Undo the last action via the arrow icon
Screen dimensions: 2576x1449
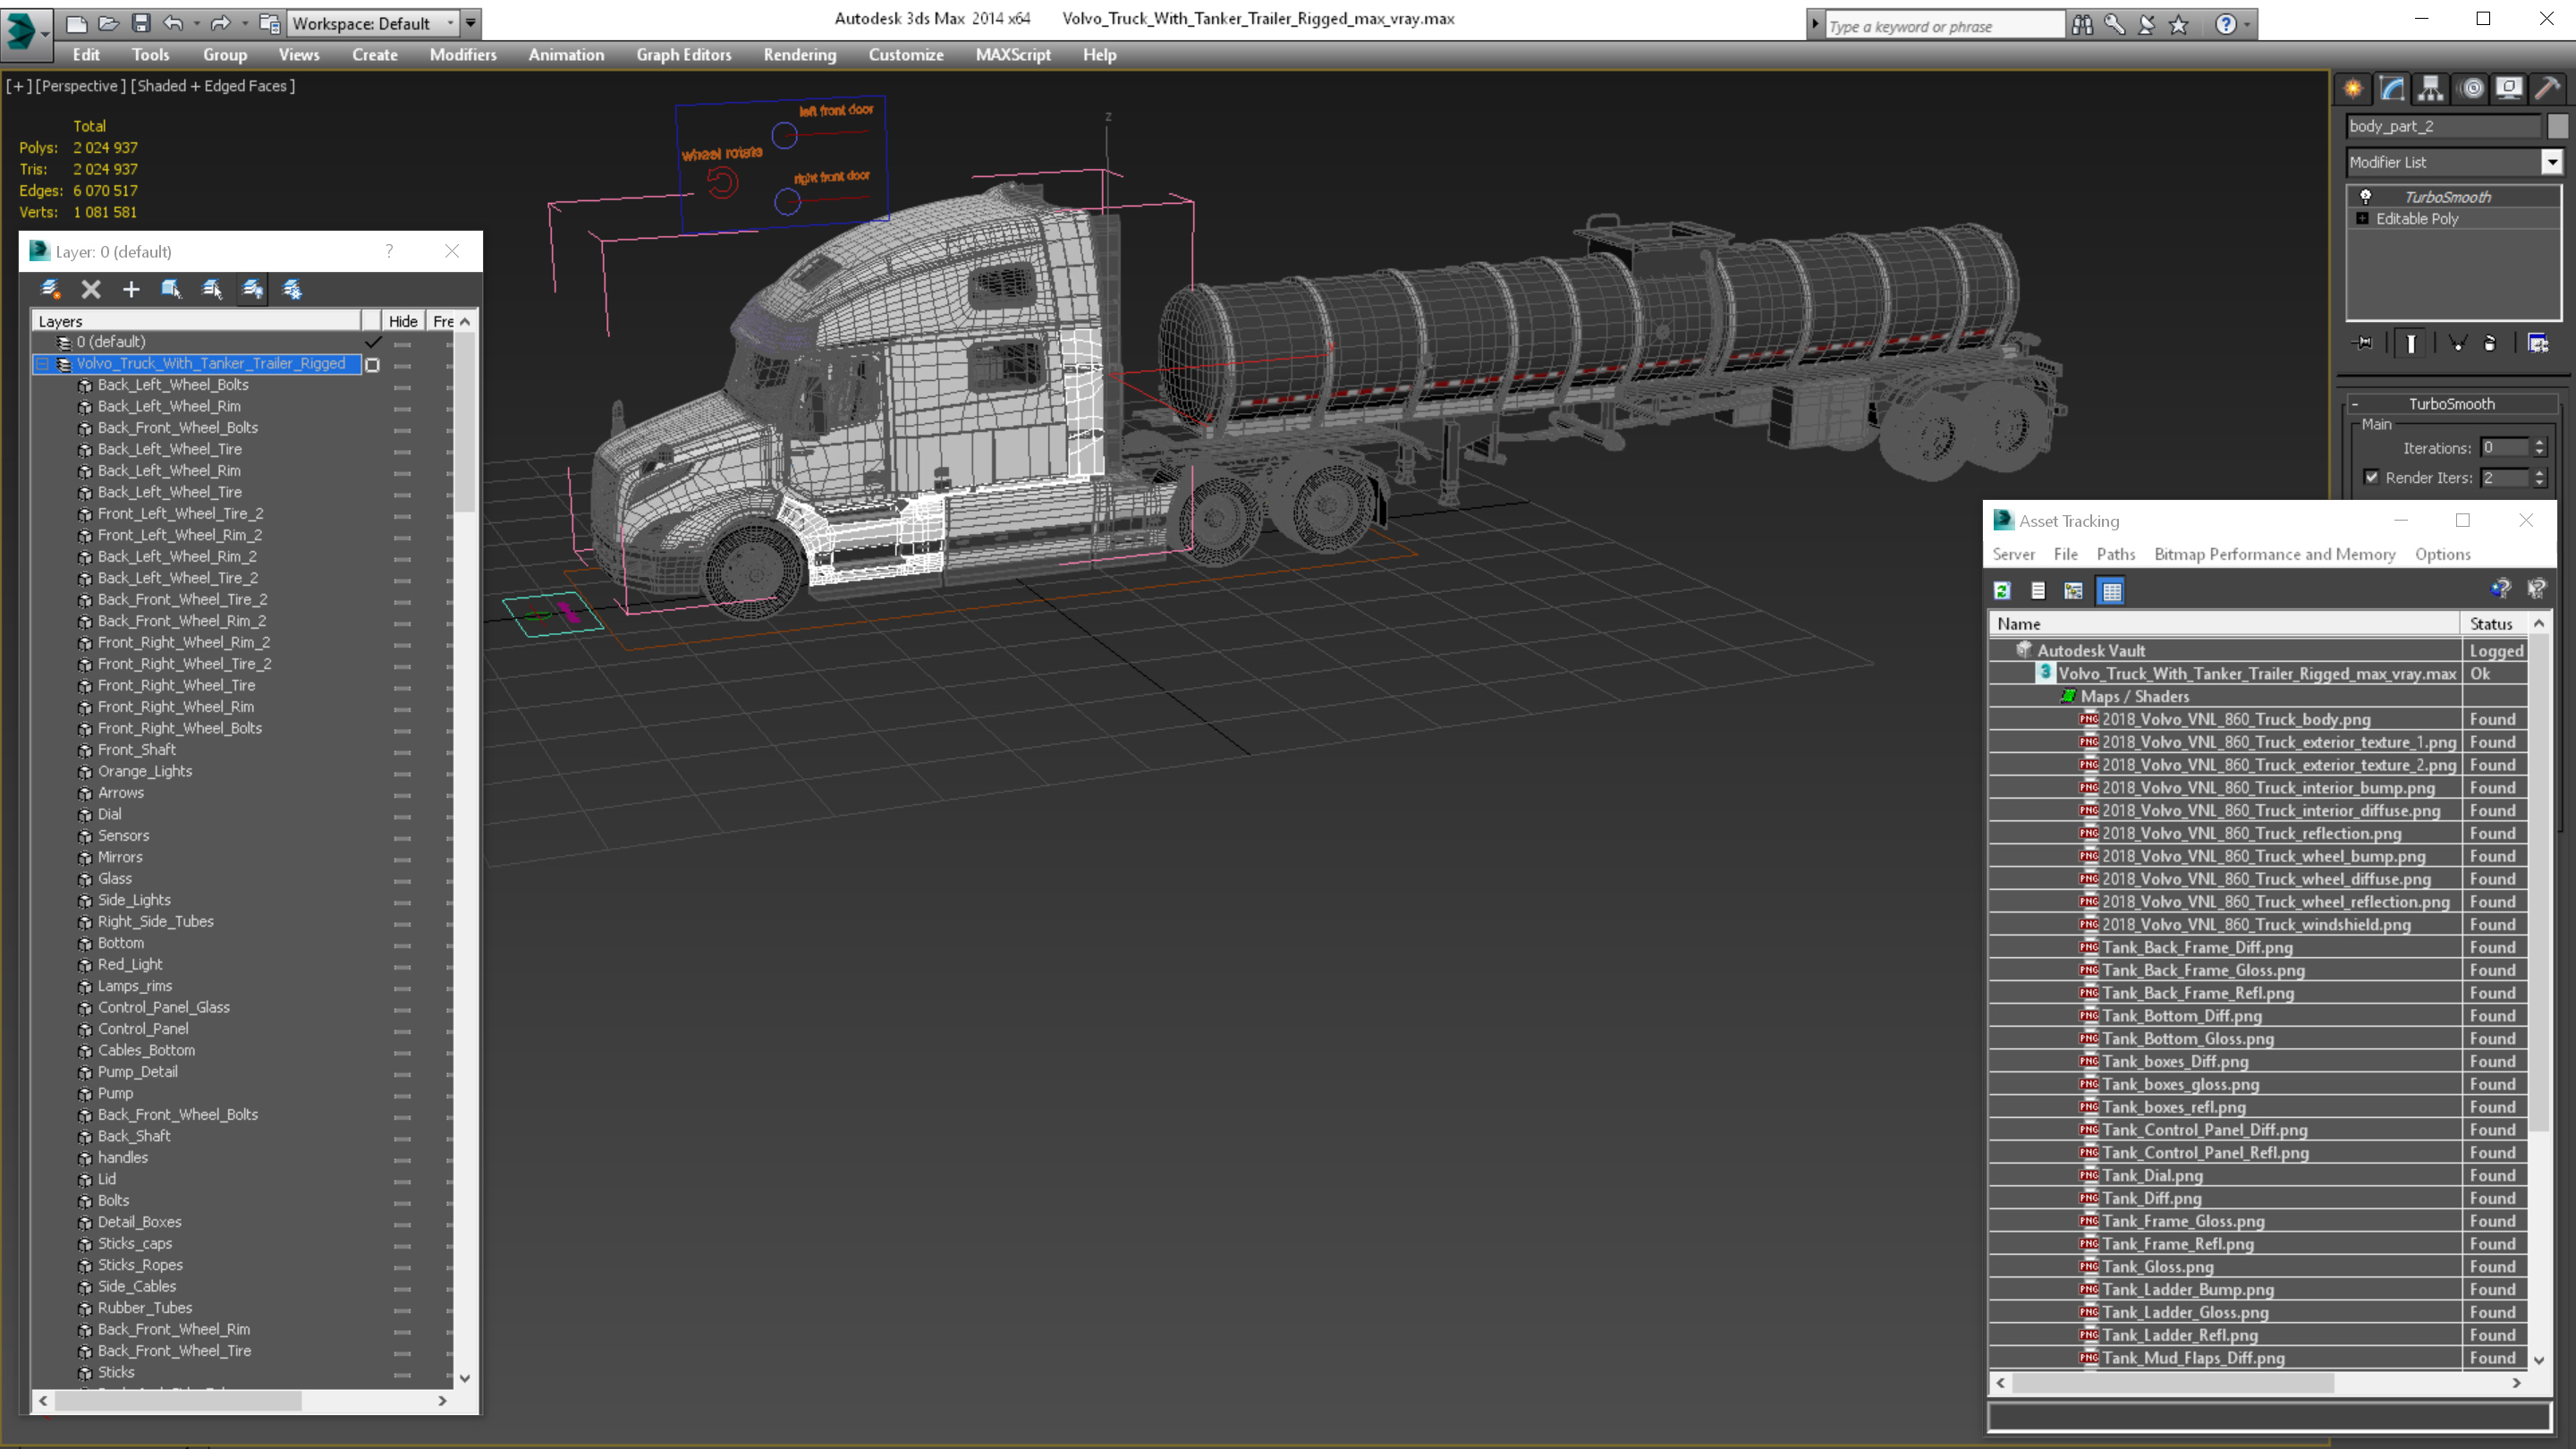[173, 23]
